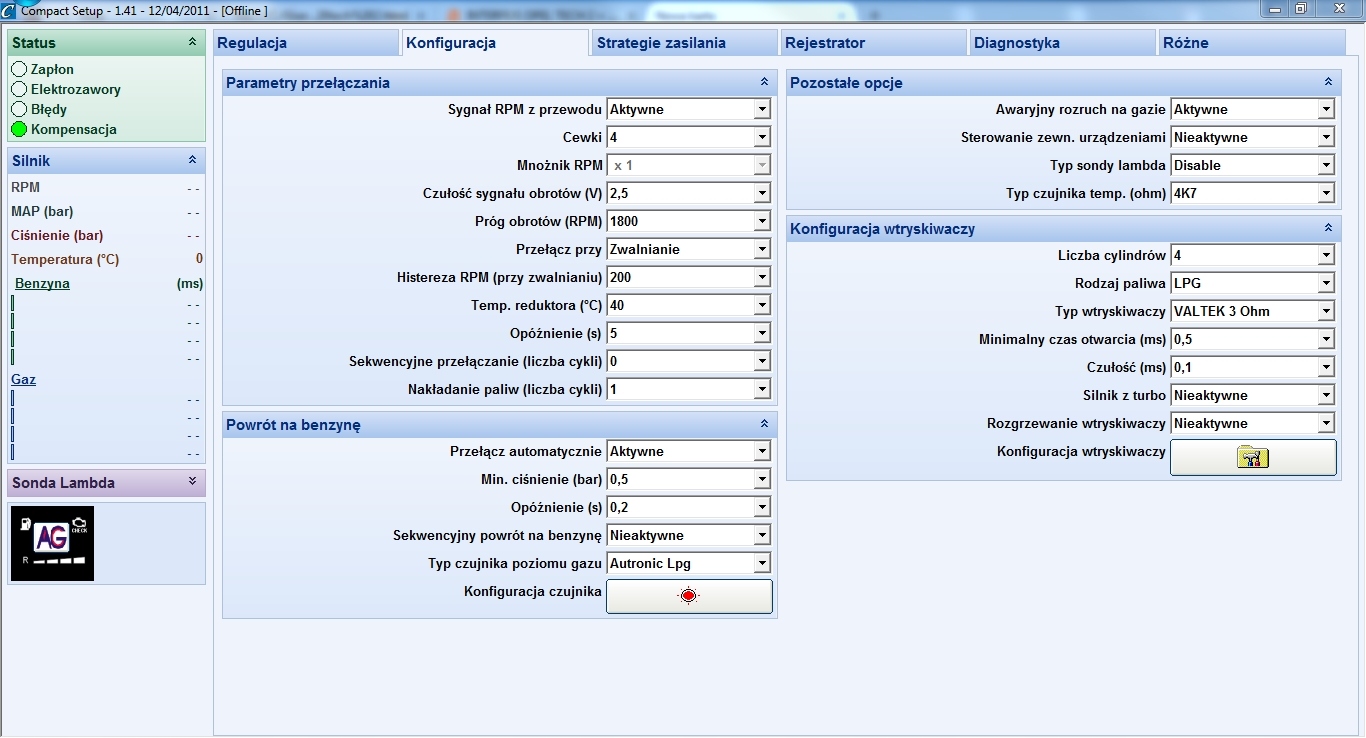Click the AG fuel switch image
The width and height of the screenshot is (1366, 738).
[52, 543]
